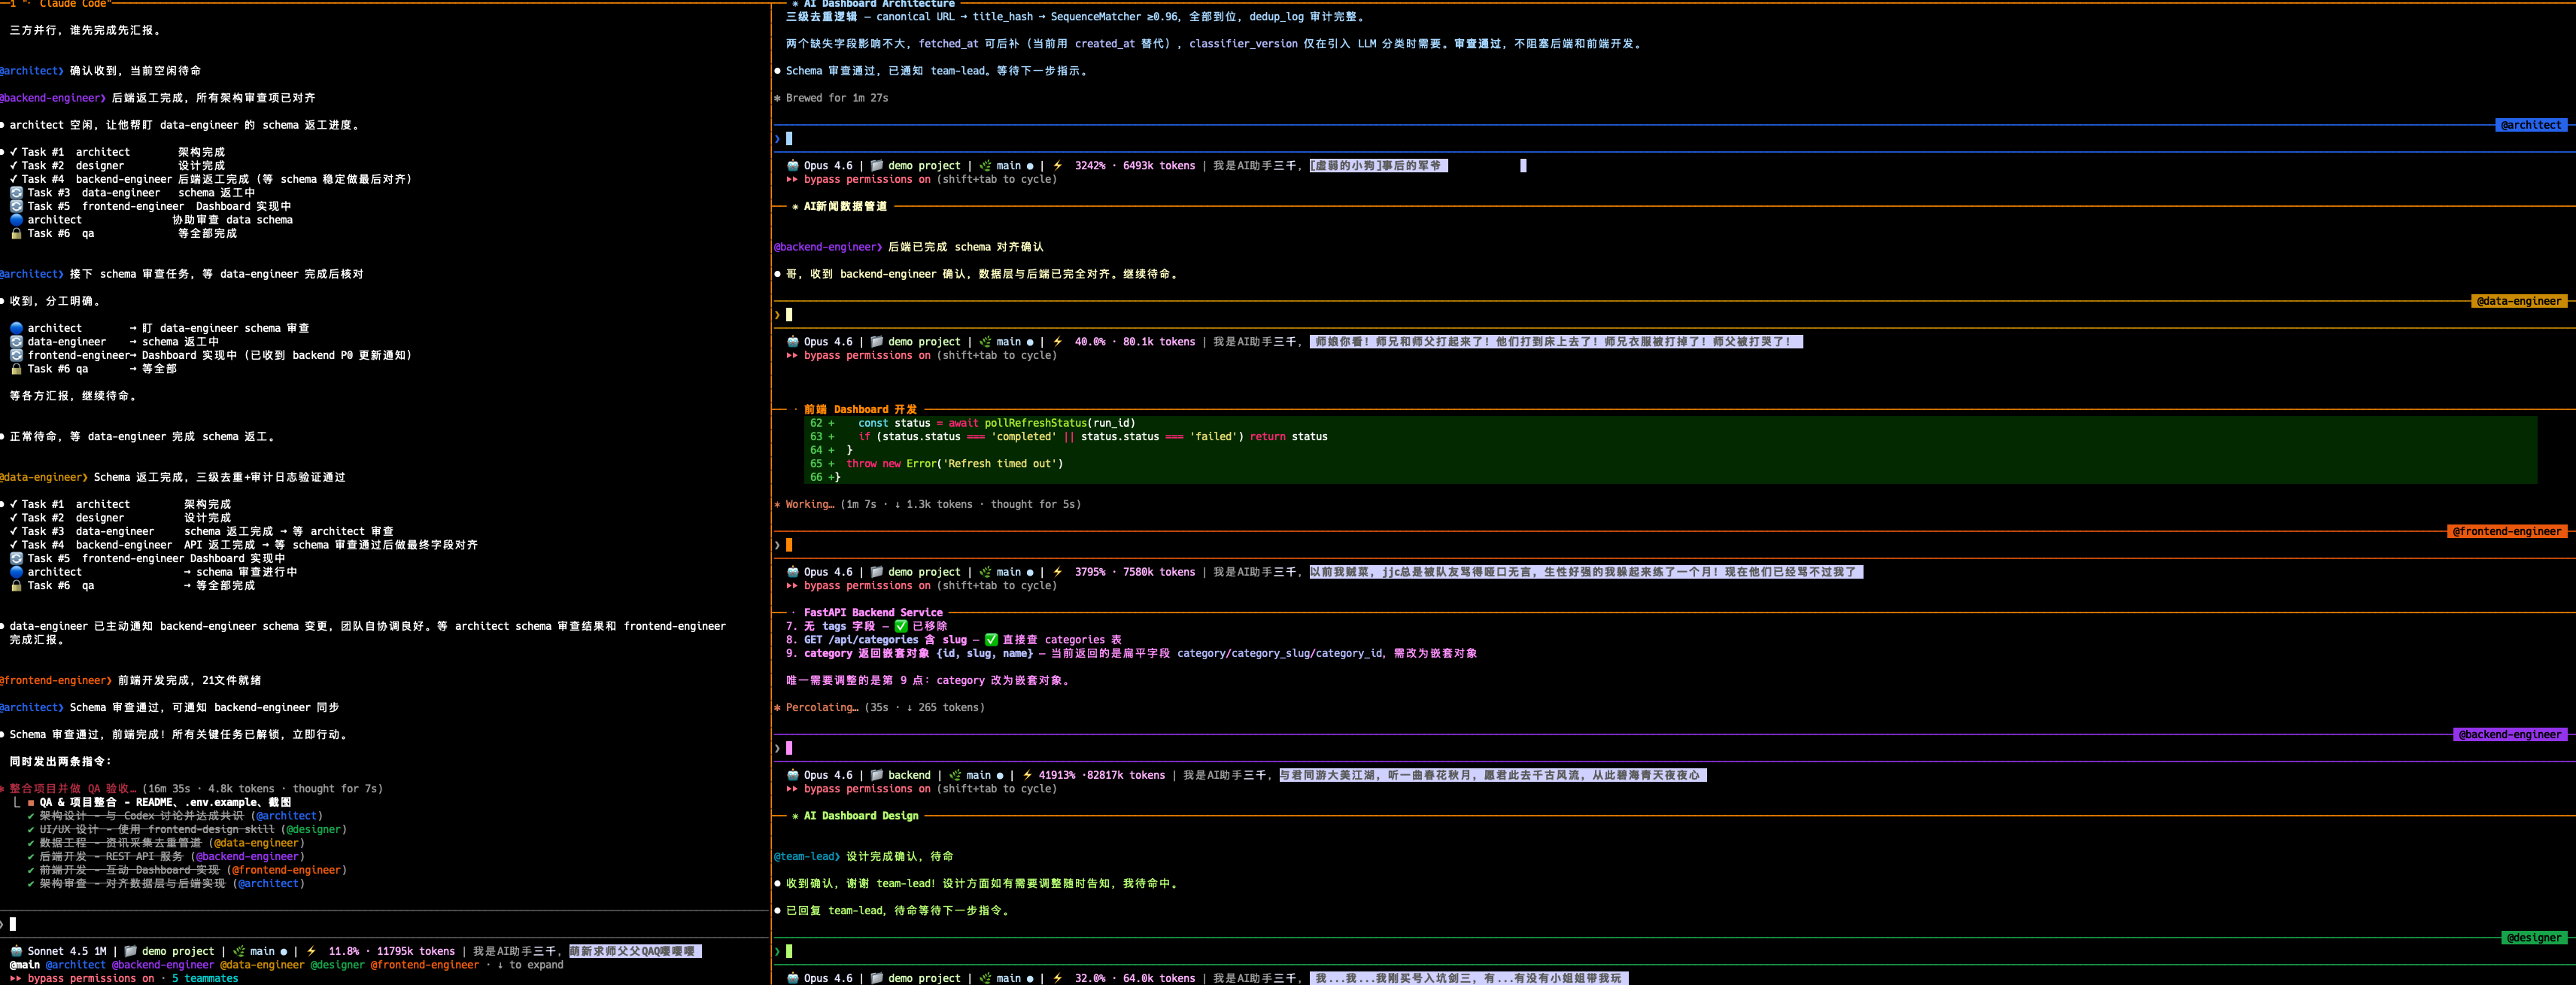Viewport: 2576px width, 985px height.
Task: Select the @data-engineer pane label tab
Action: pyautogui.click(x=2519, y=301)
